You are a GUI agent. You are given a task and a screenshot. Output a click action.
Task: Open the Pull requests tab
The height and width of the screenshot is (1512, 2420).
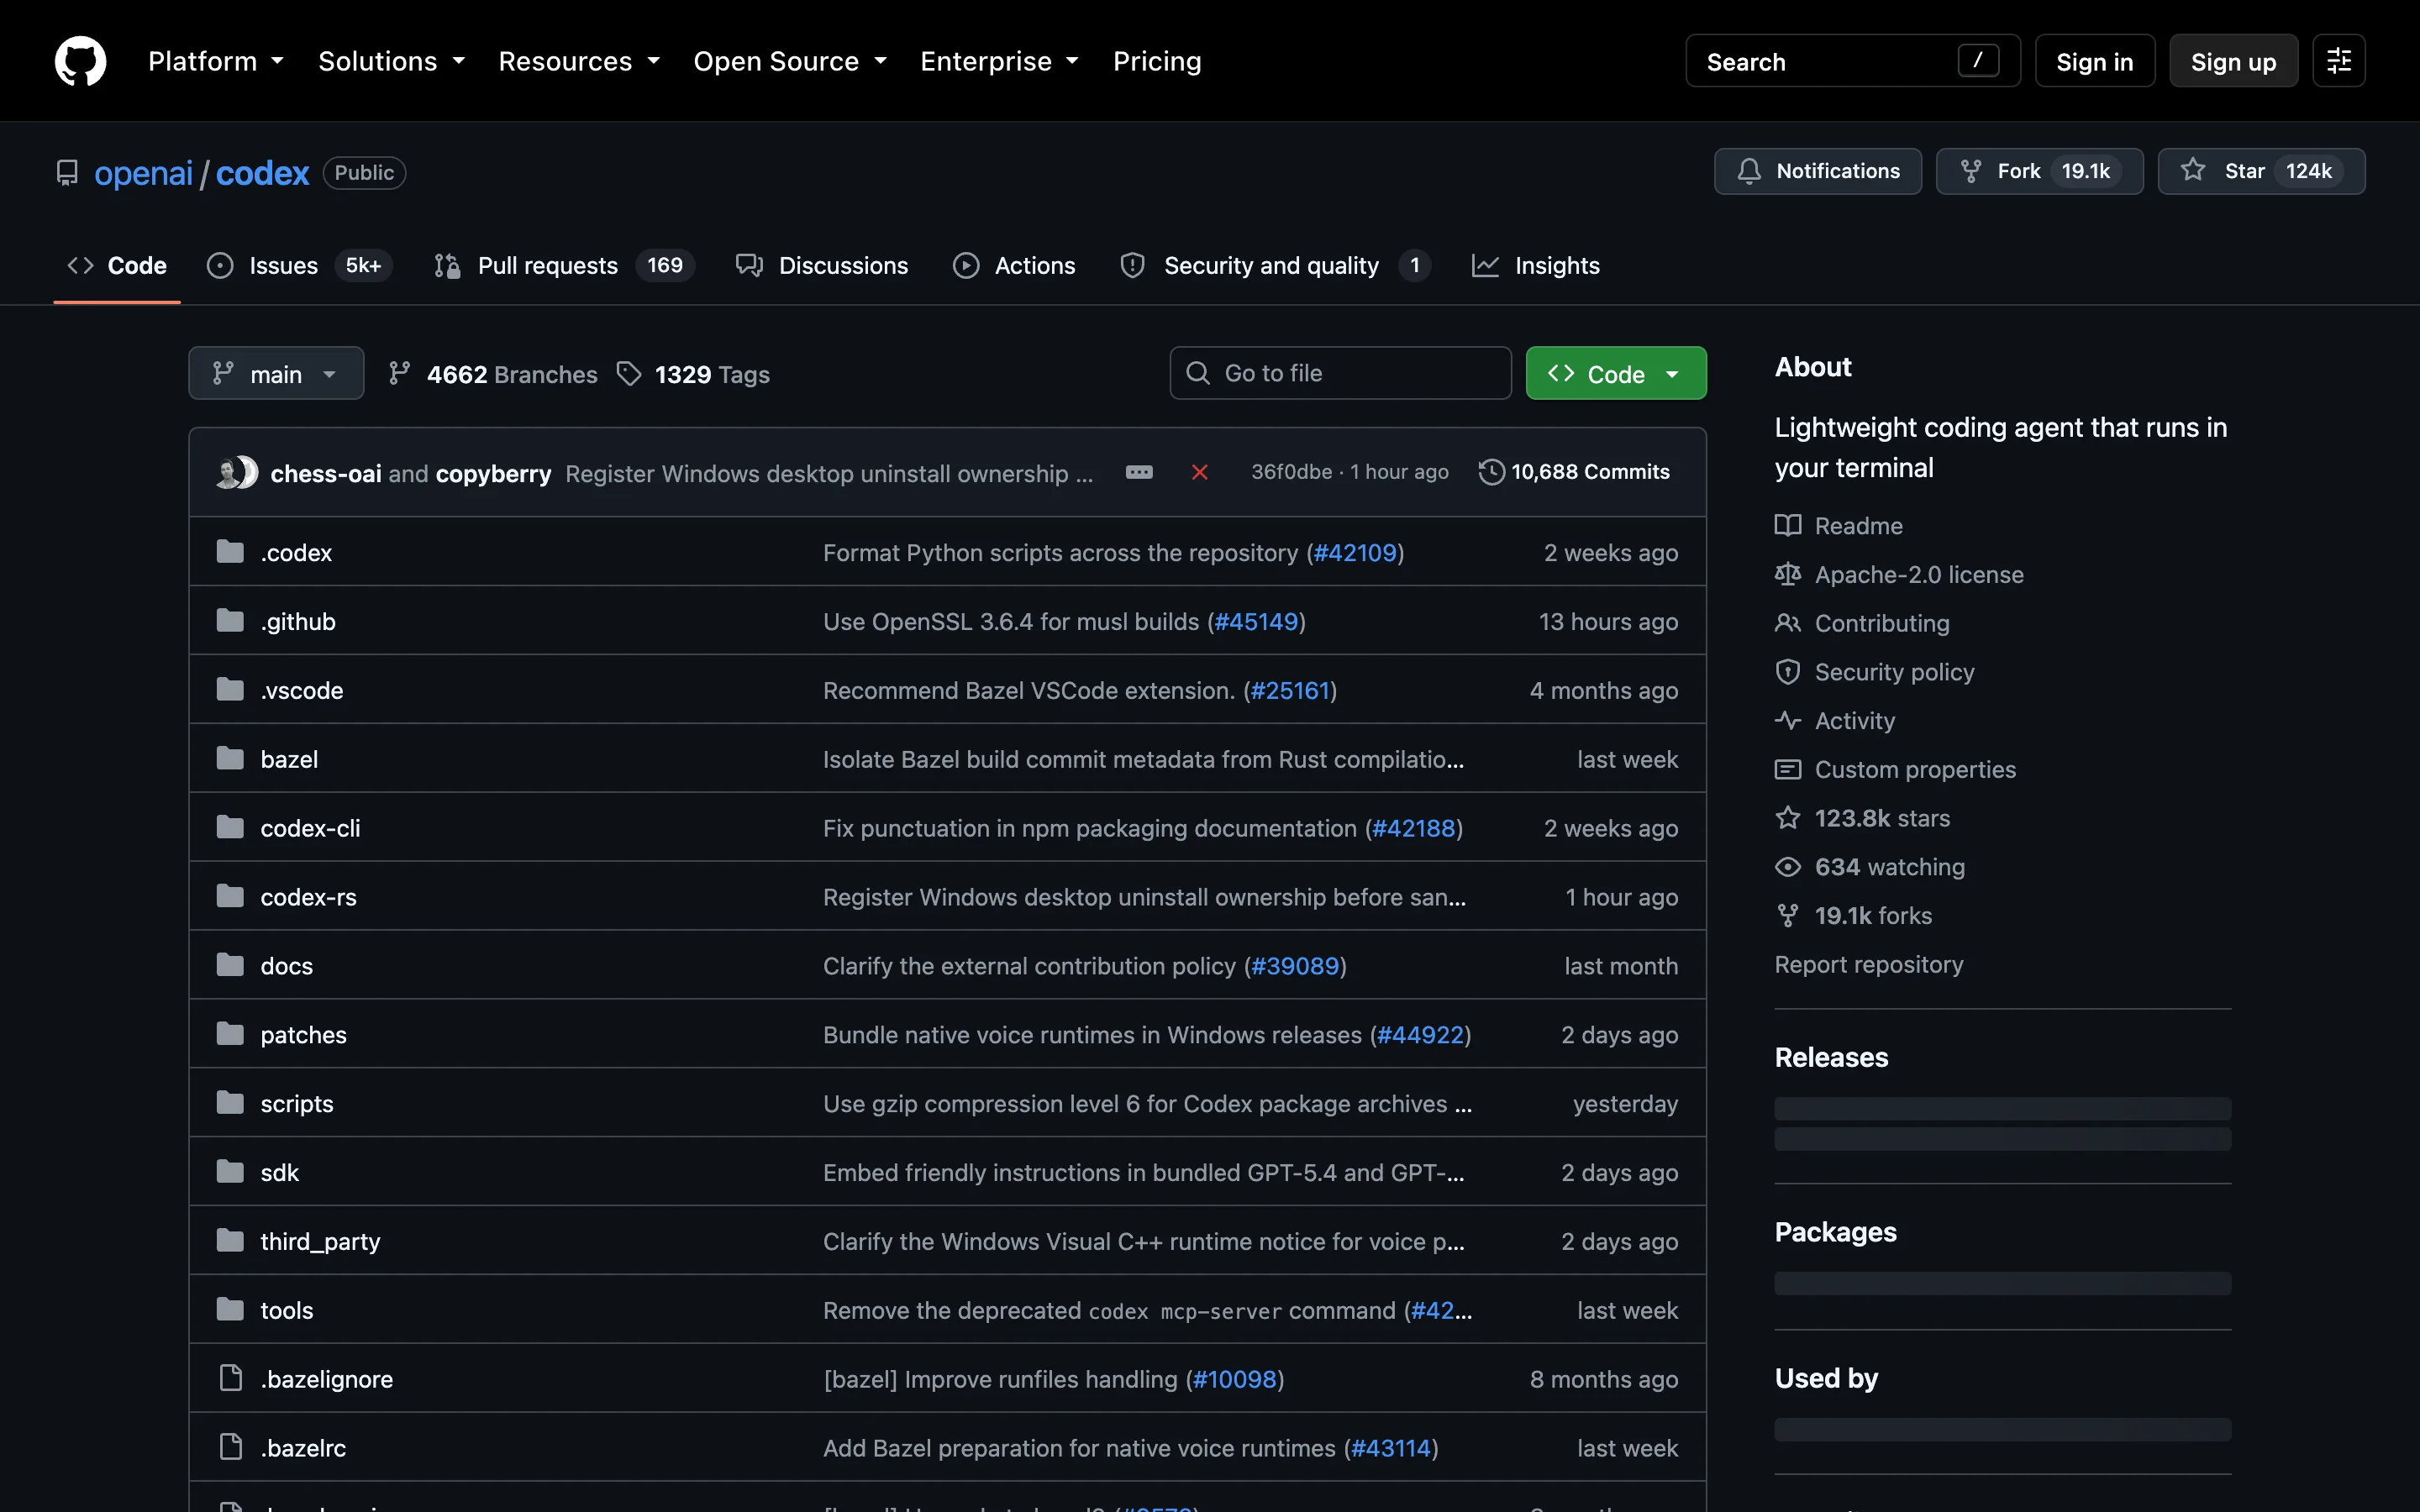tap(564, 265)
